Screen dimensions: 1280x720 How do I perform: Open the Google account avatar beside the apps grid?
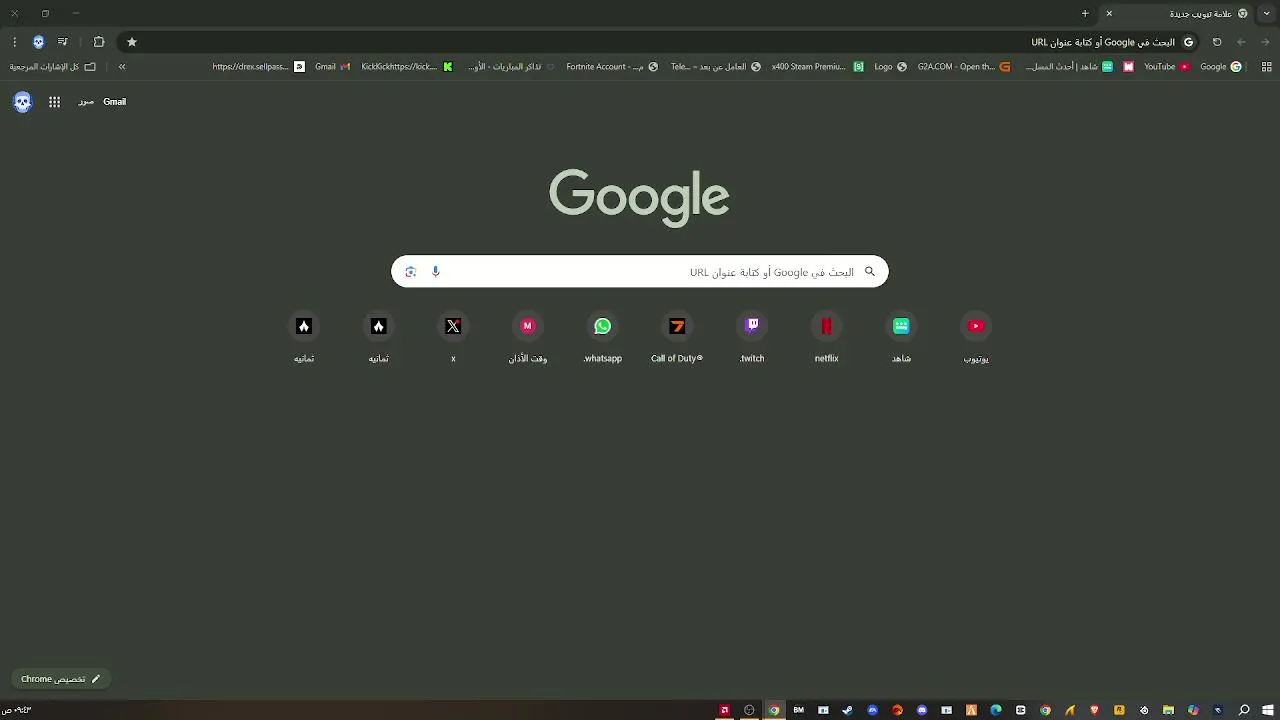point(22,102)
